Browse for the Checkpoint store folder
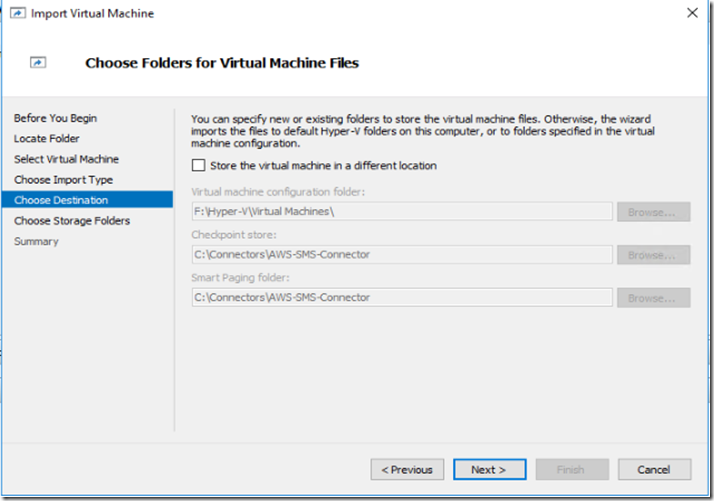The height and width of the screenshot is (501, 714). (x=653, y=255)
